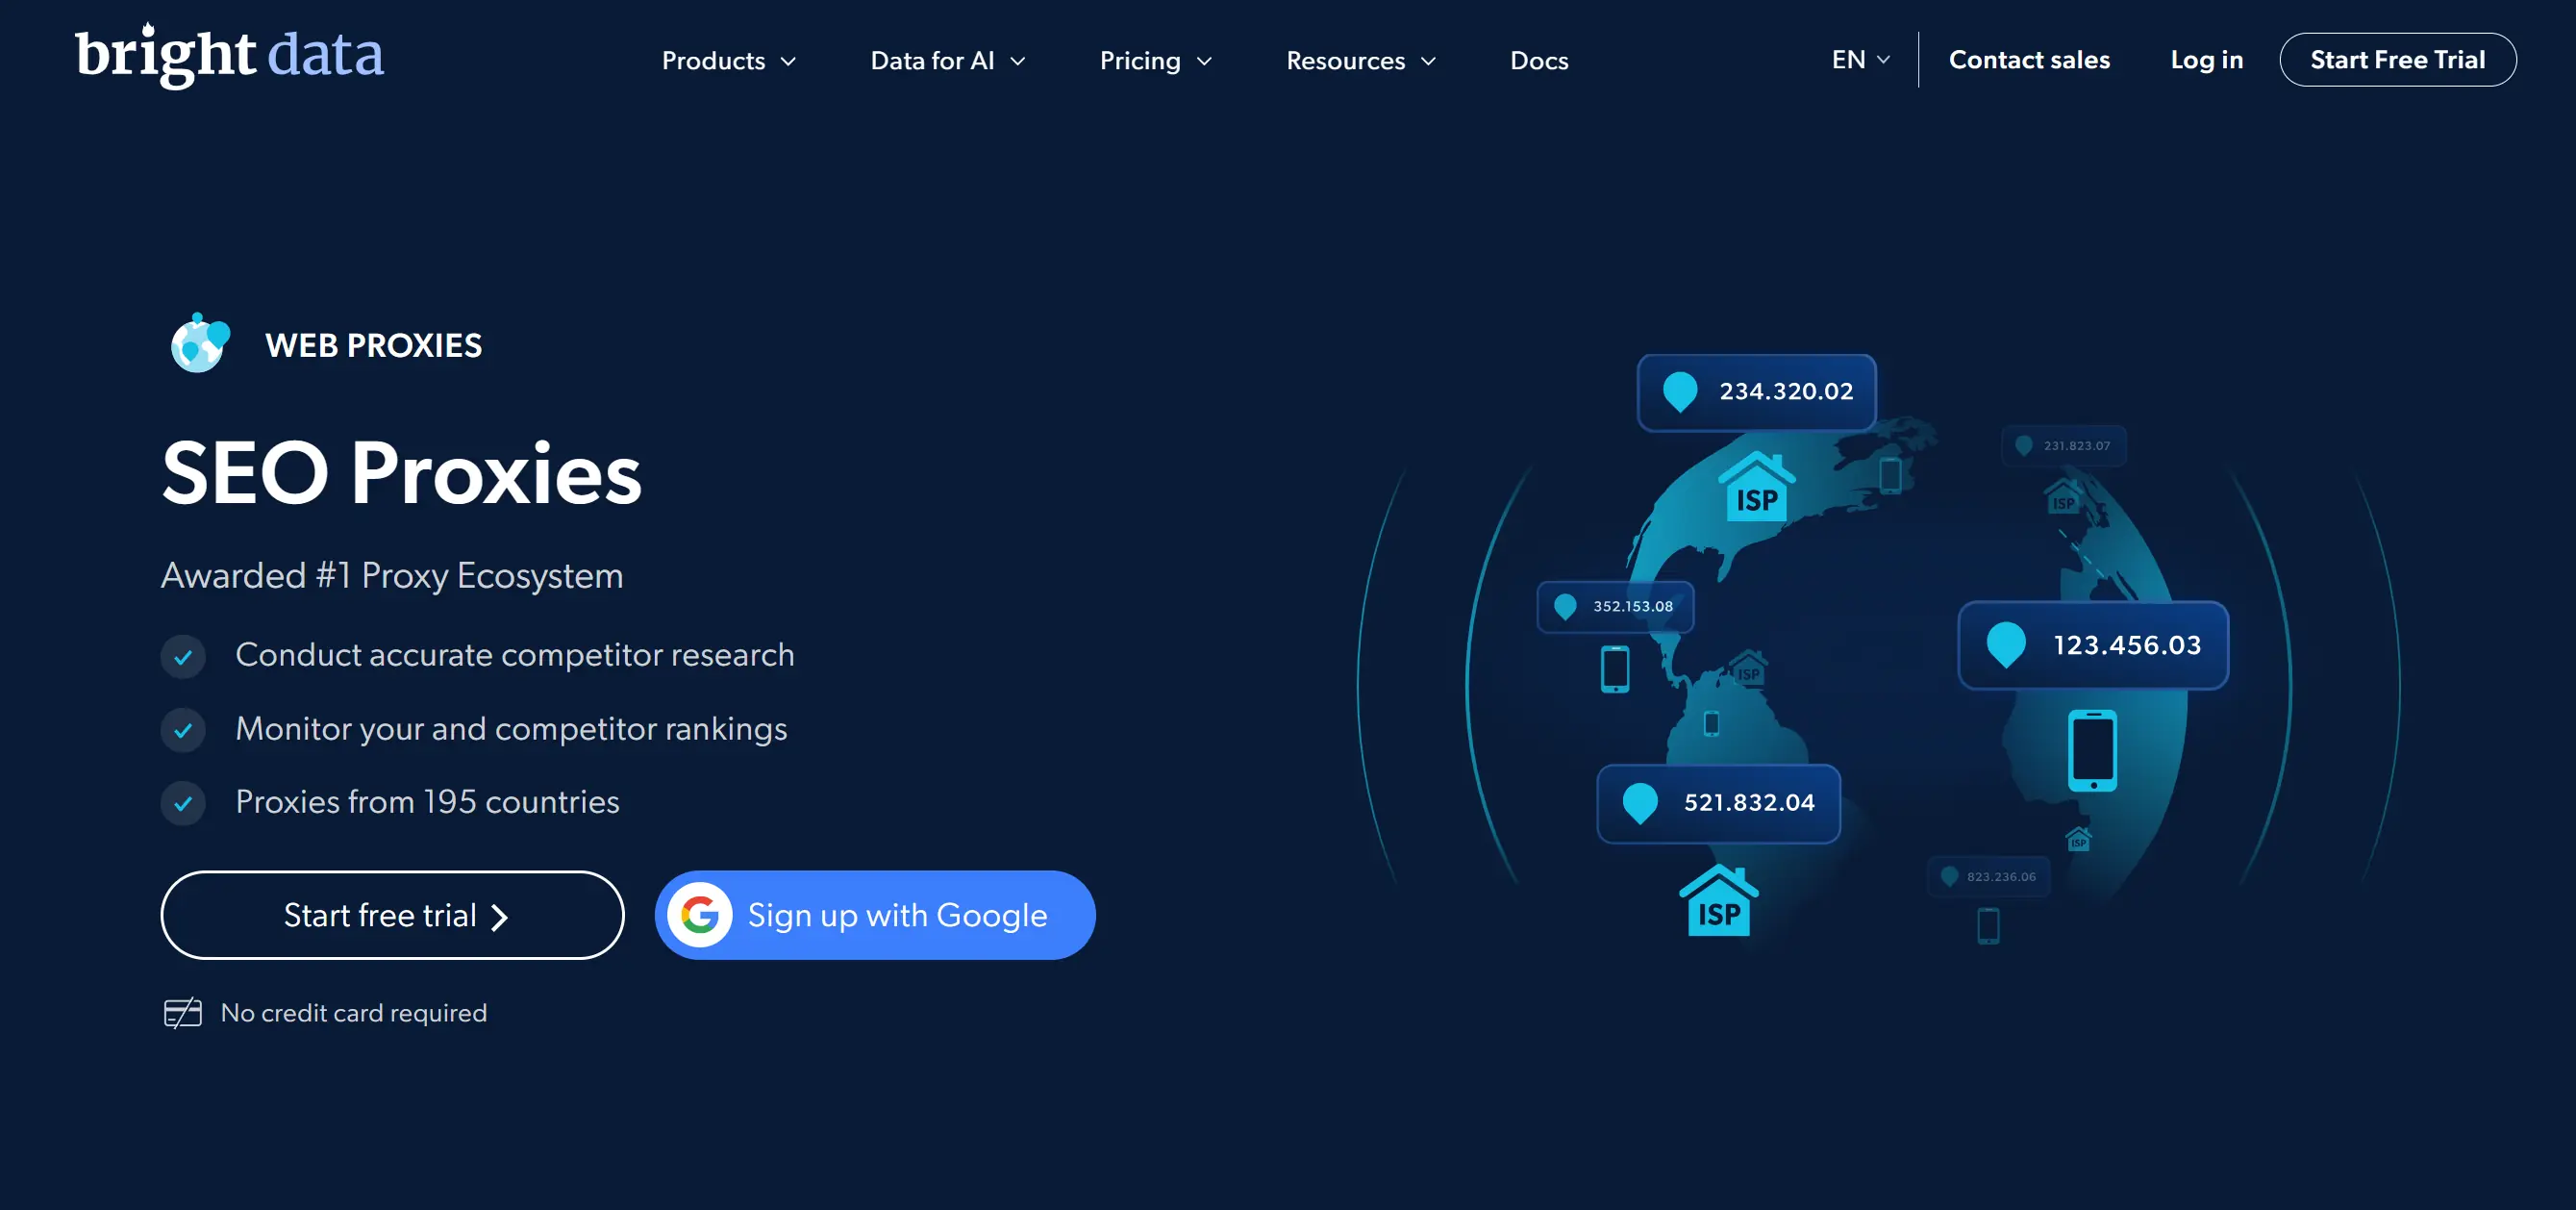The width and height of the screenshot is (2576, 1210).
Task: Expand the Resources chevron arrow
Action: point(1428,62)
